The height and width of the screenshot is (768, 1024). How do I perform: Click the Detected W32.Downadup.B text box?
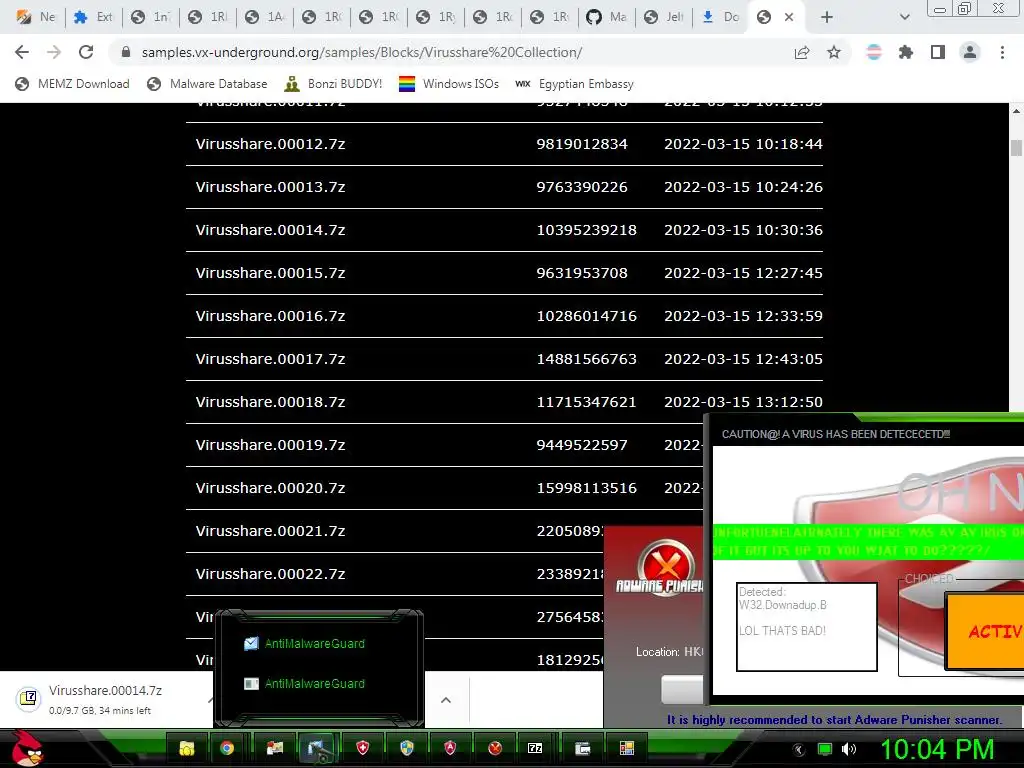pyautogui.click(x=807, y=627)
